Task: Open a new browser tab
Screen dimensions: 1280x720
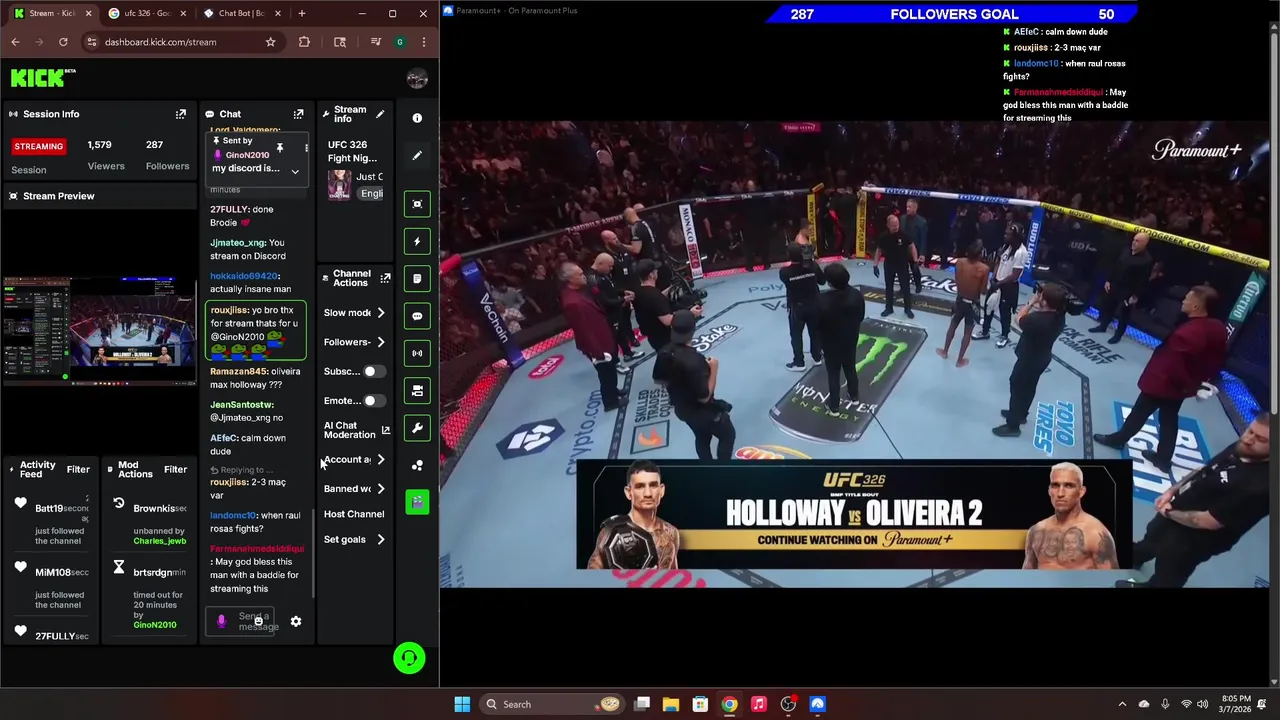Action: click(302, 13)
